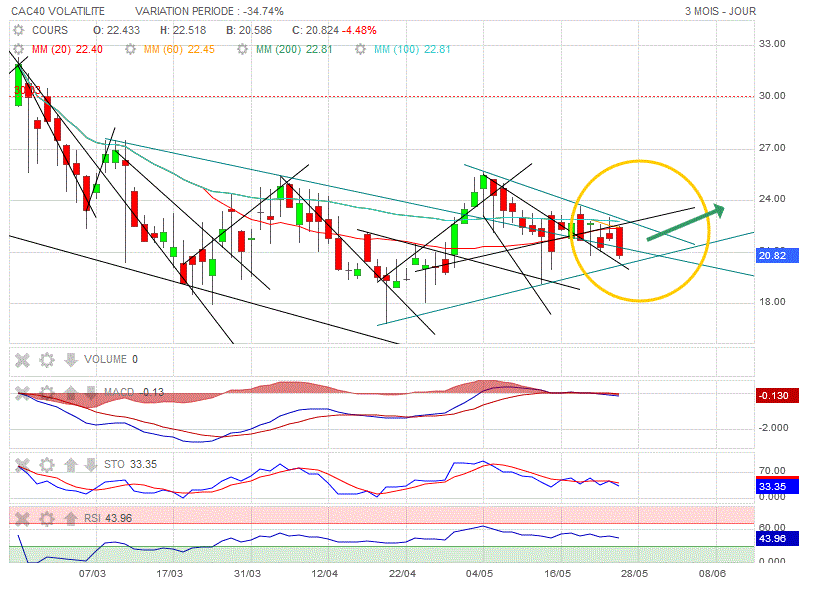Open the RSI settings gear
The image size is (817, 591).
click(47, 519)
